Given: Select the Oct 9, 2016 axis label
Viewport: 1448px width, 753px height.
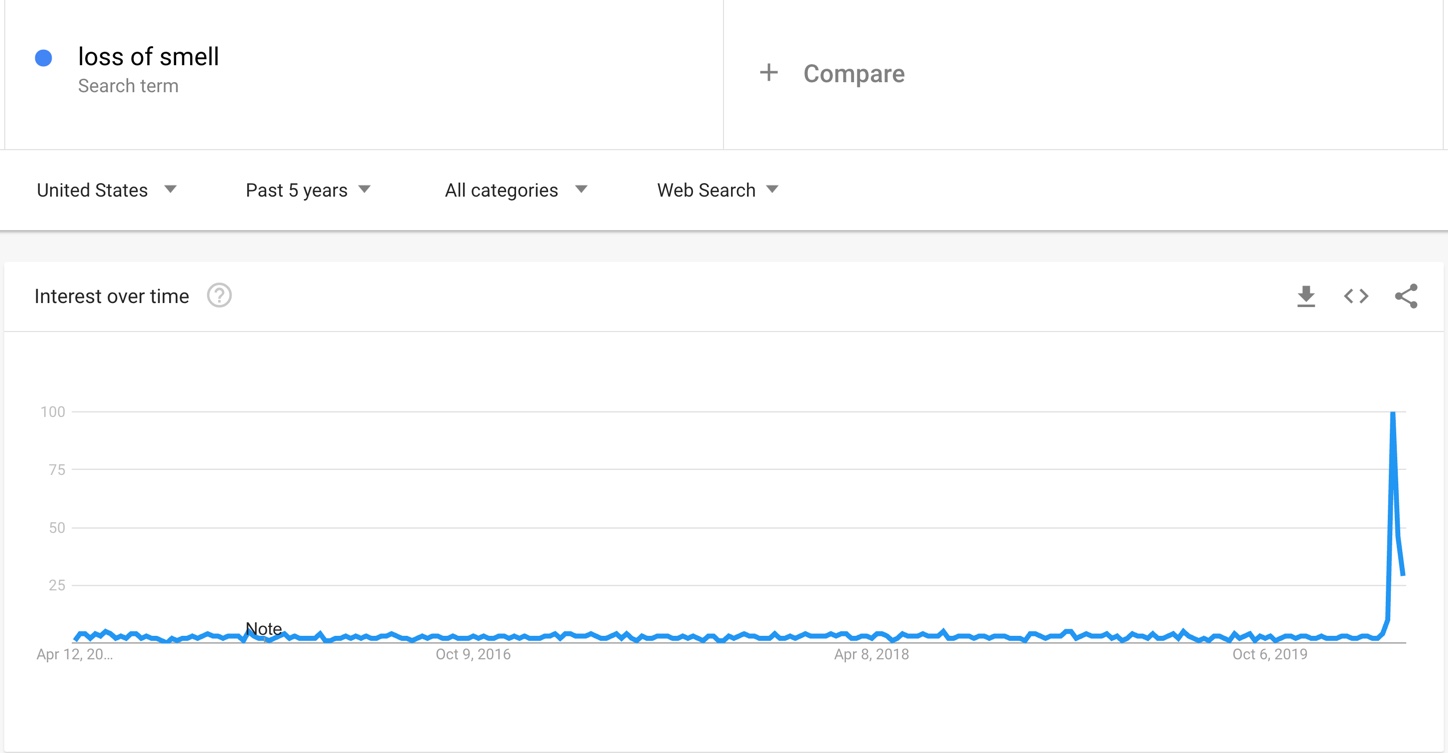Looking at the screenshot, I should click(x=473, y=655).
